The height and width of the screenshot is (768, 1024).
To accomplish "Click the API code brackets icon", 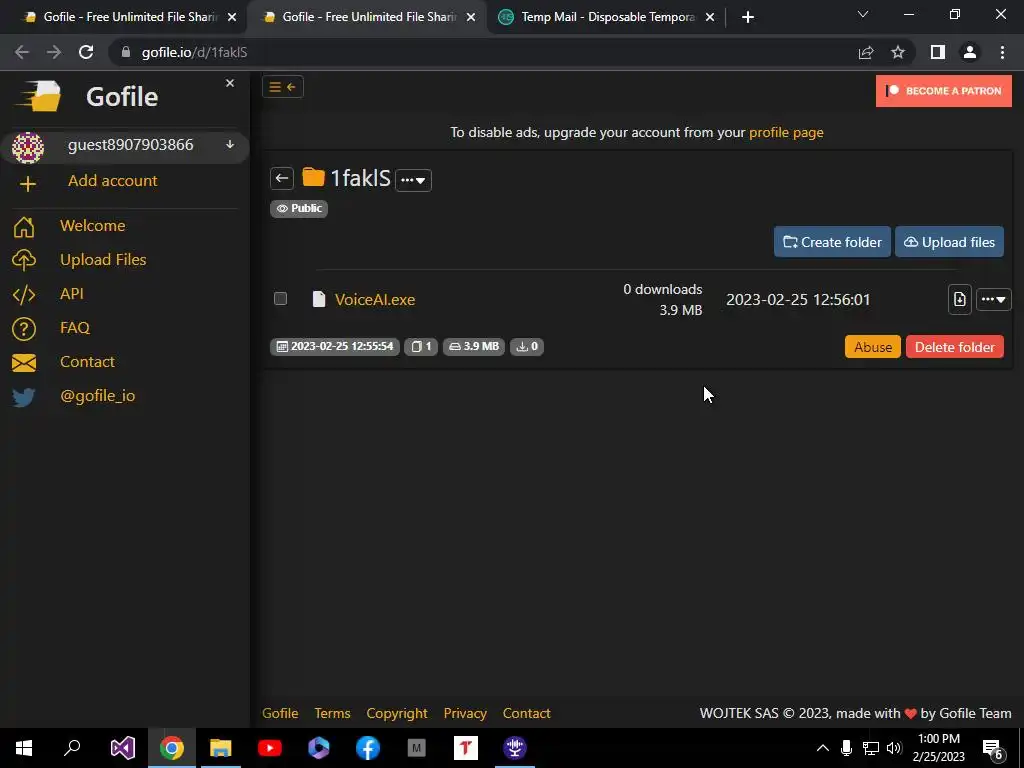I will pos(24,295).
